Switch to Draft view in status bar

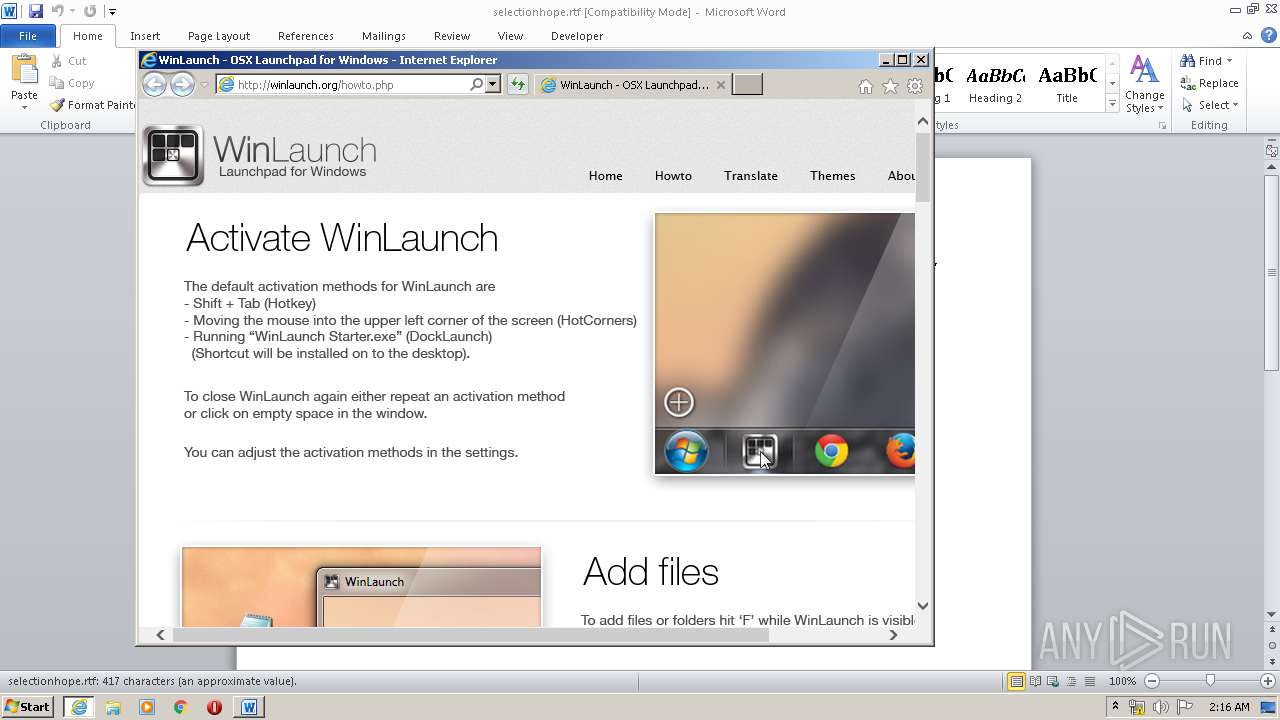tap(1089, 681)
